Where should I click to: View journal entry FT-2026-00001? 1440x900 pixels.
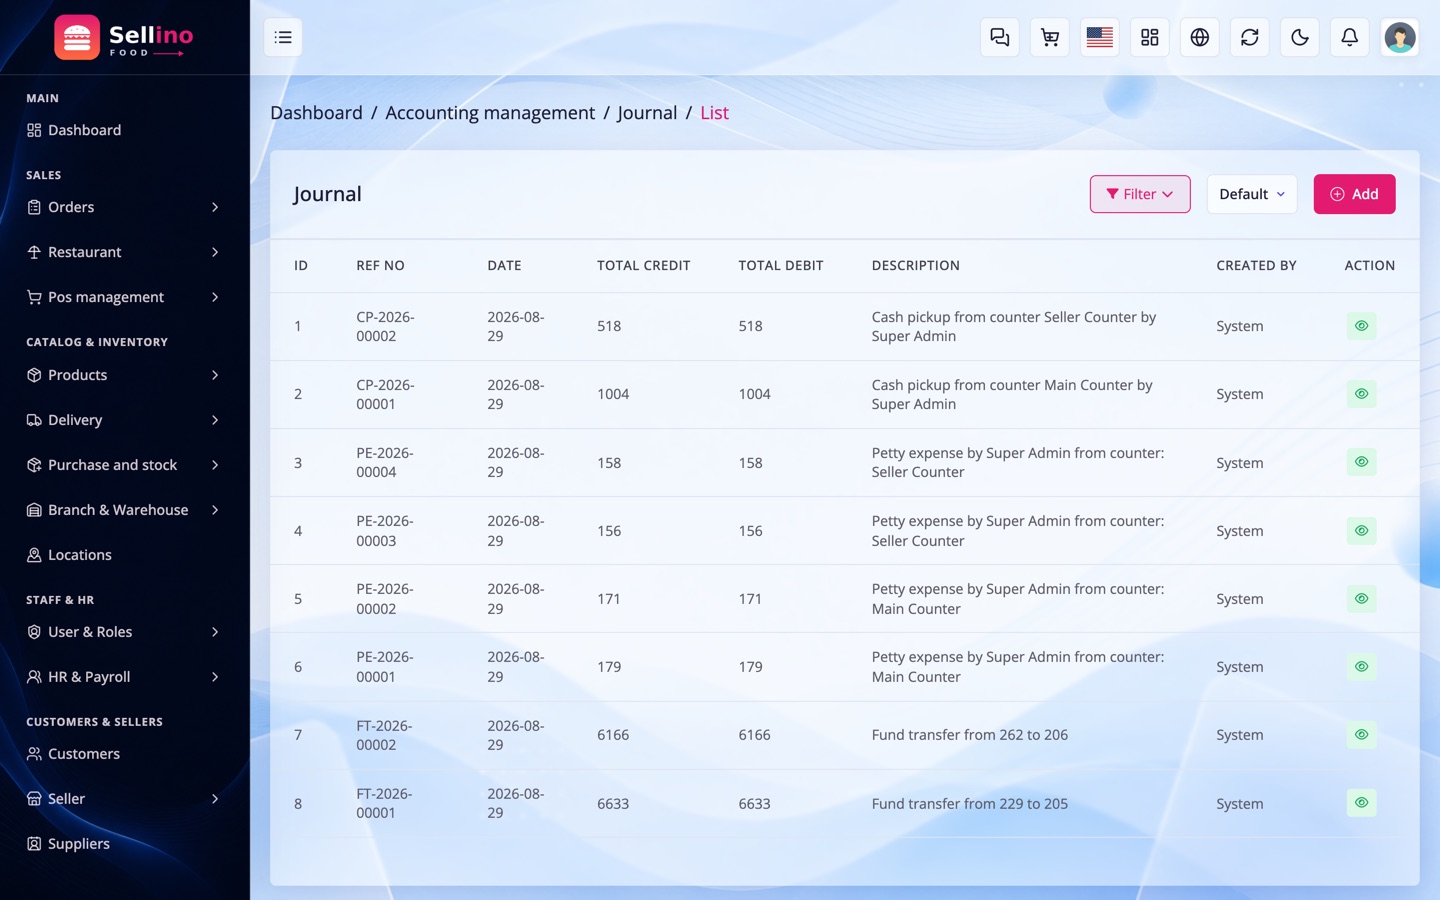pos(1361,803)
